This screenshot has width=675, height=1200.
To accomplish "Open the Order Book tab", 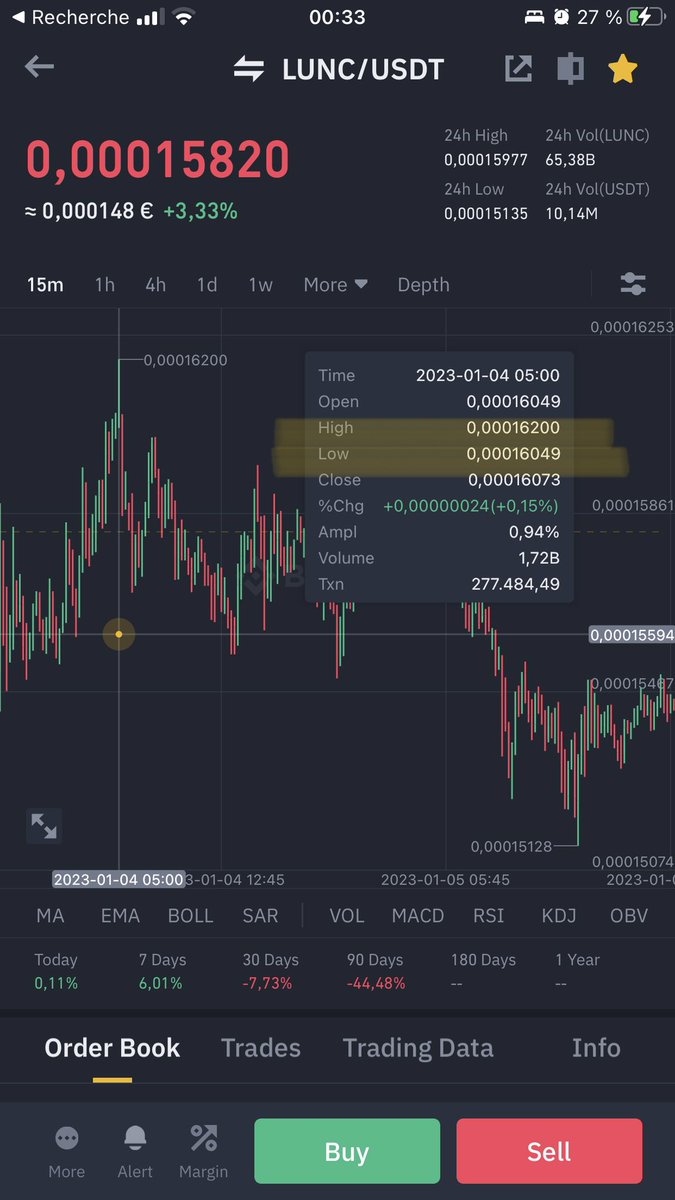I will tap(112, 1048).
